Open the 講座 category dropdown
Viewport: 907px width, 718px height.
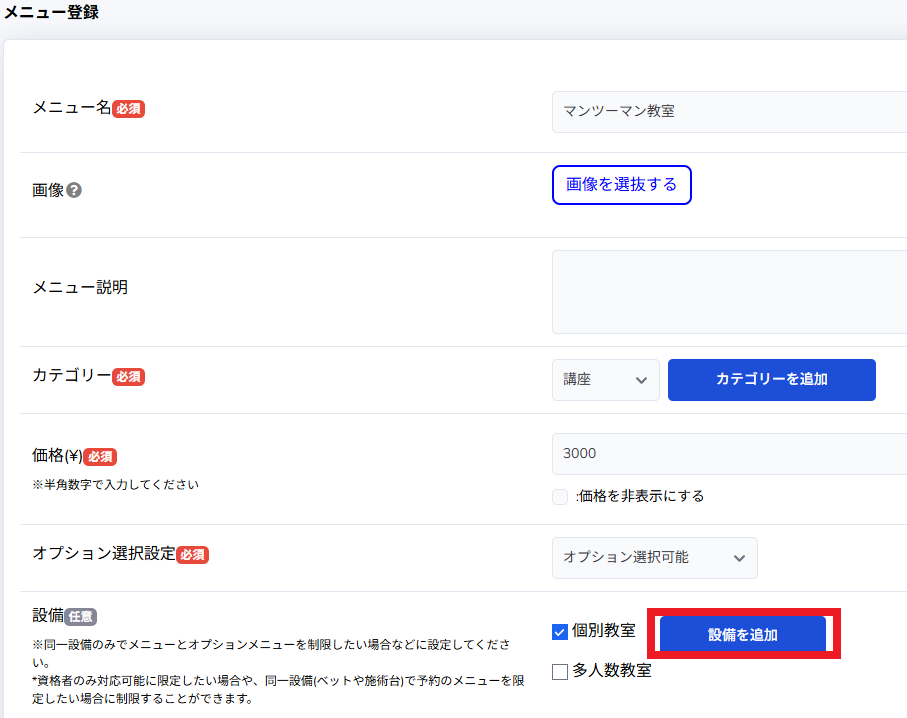(x=605, y=380)
